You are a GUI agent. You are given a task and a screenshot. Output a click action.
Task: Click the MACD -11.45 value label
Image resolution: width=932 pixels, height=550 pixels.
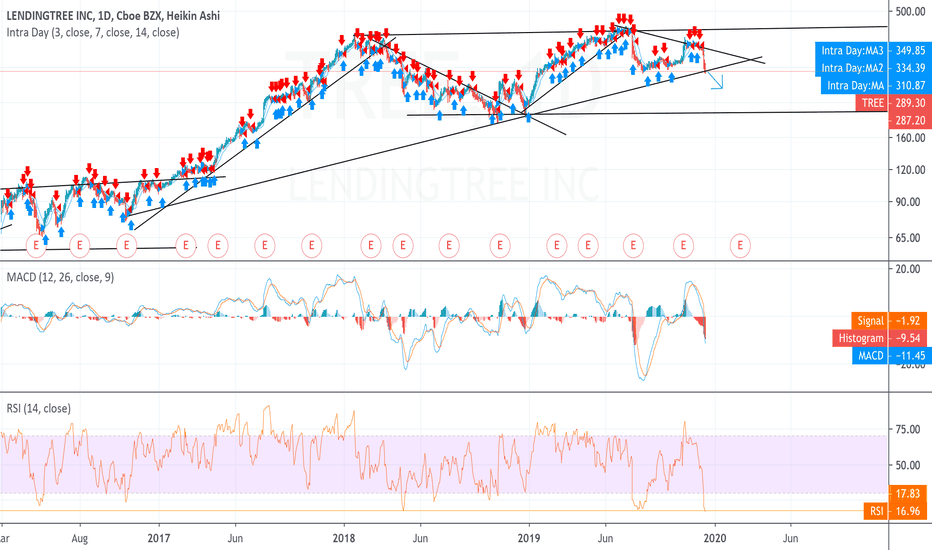[x=892, y=356]
